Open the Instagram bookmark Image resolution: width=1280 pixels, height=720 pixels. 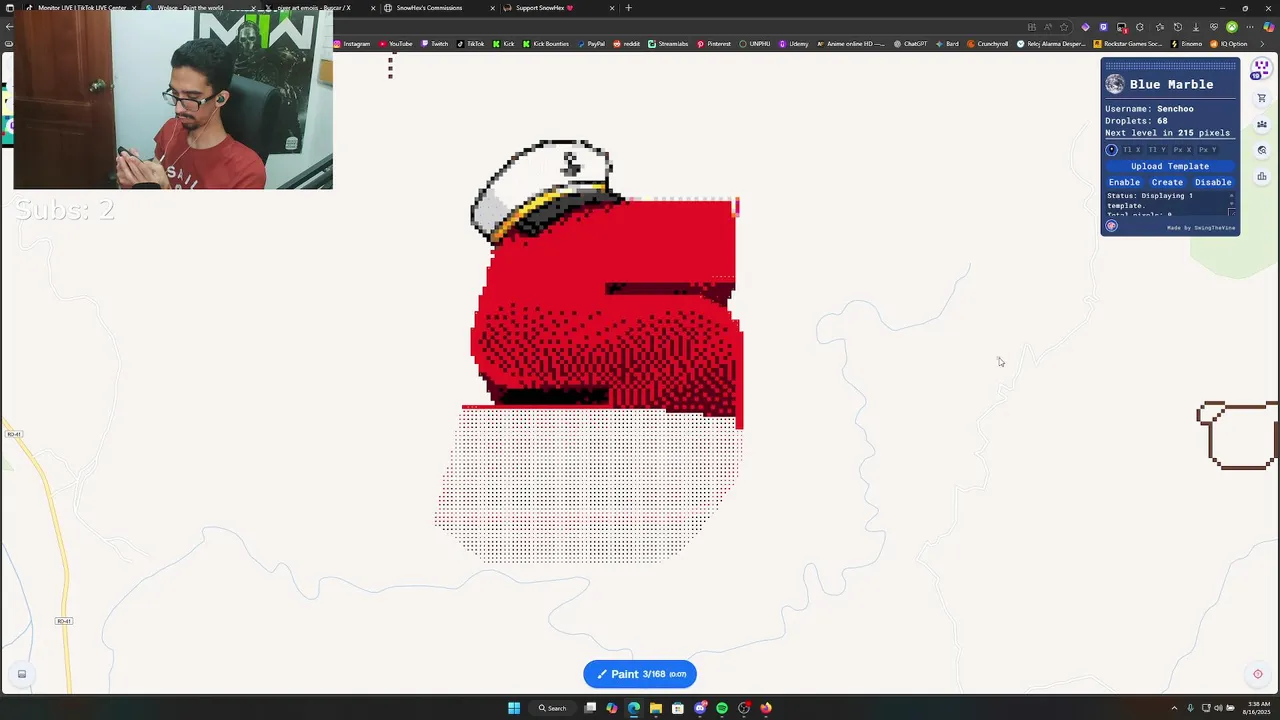[352, 44]
